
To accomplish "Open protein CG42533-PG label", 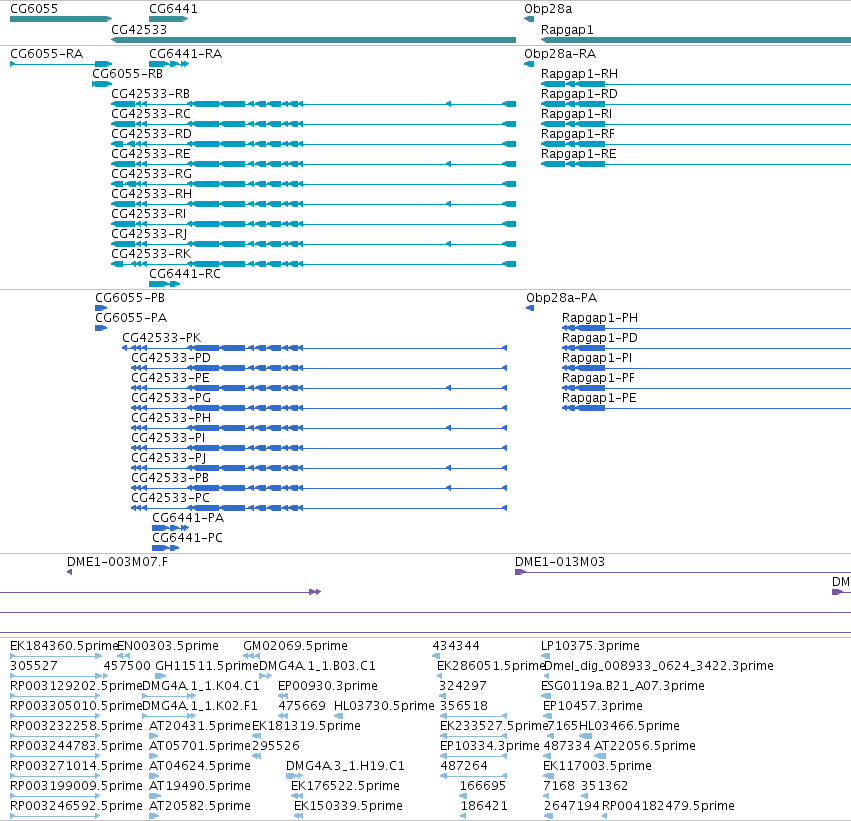I will pyautogui.click(x=171, y=398).
